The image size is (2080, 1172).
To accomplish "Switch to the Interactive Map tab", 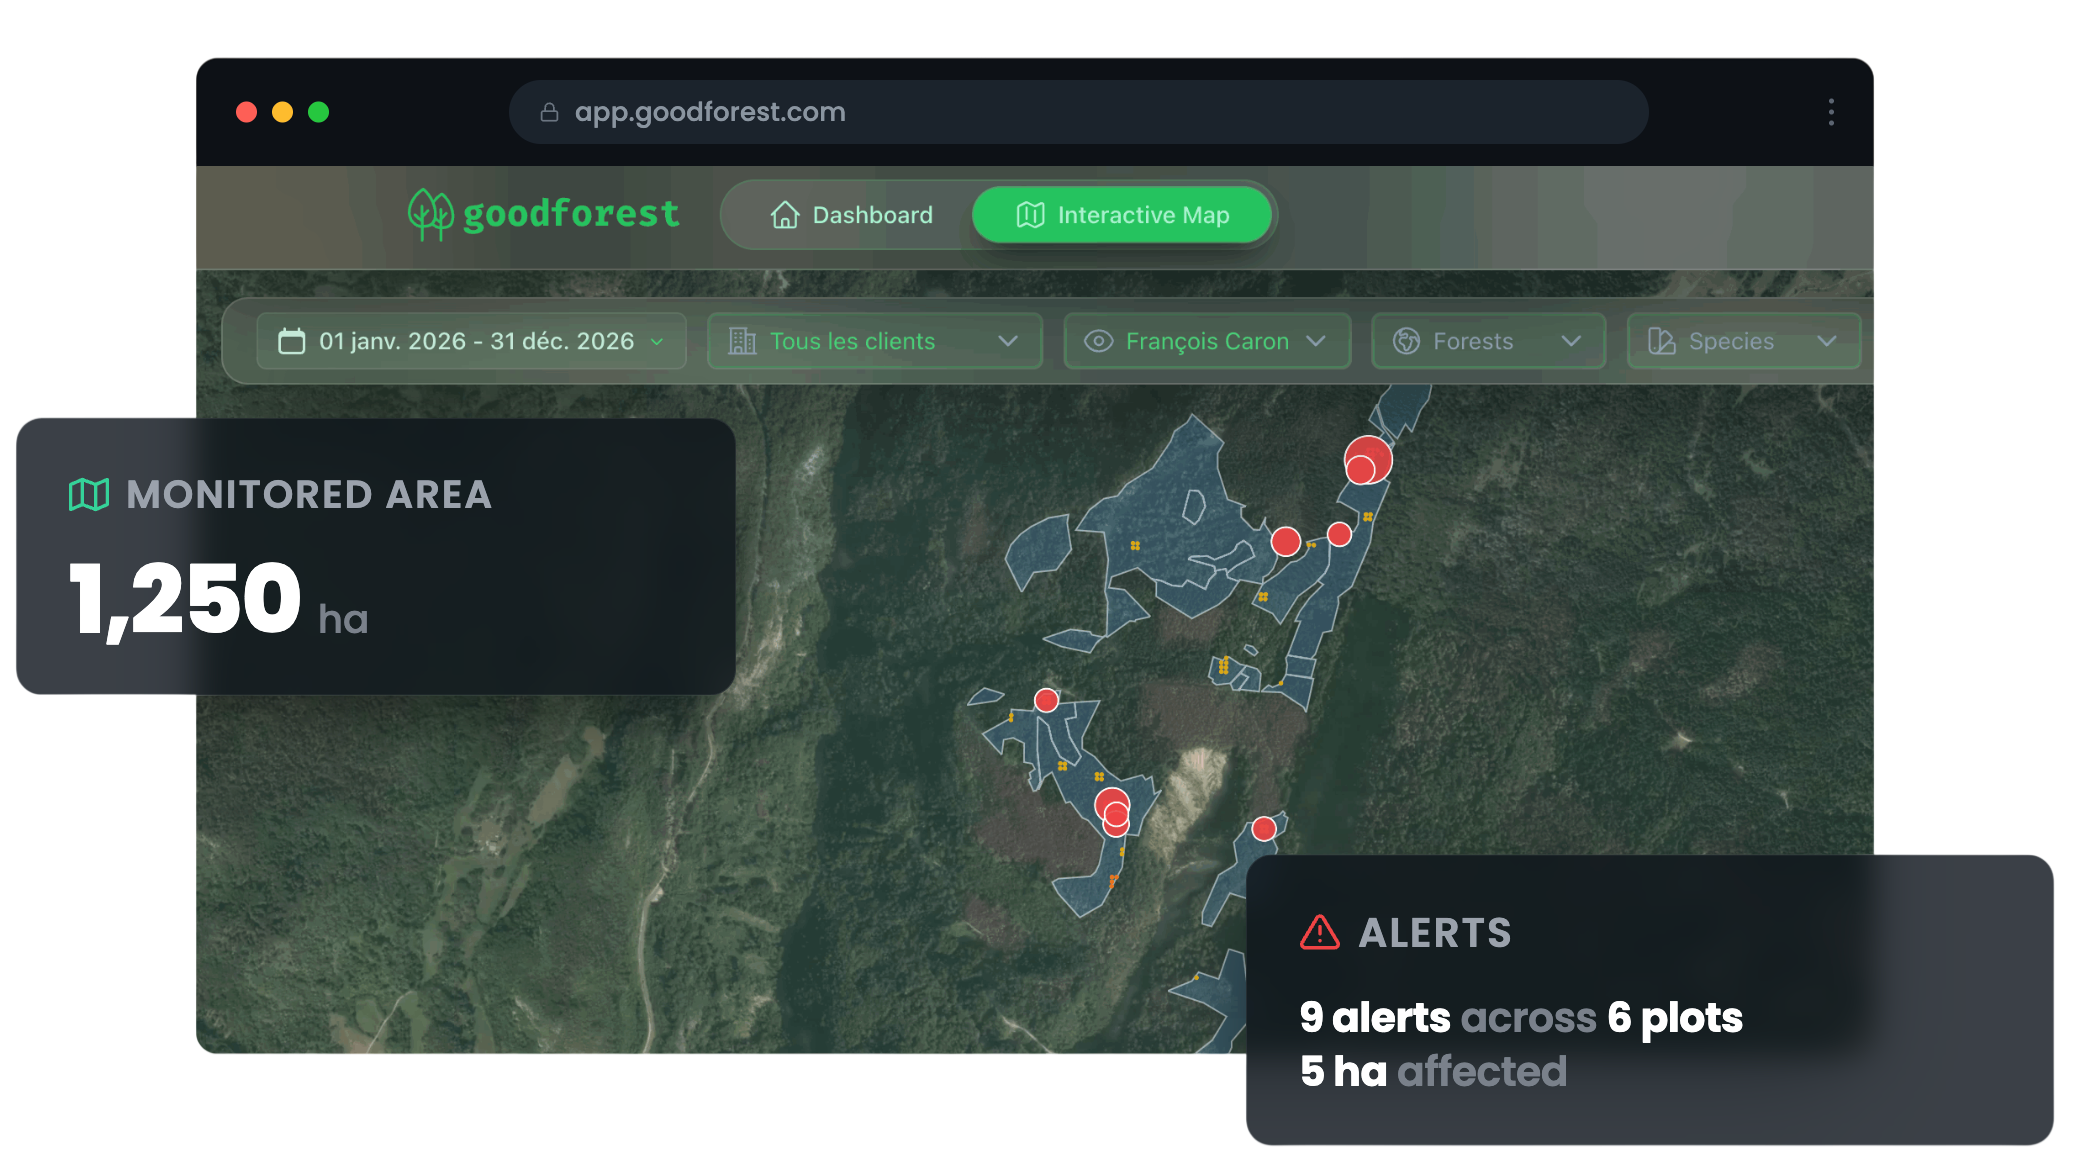I will (1122, 215).
